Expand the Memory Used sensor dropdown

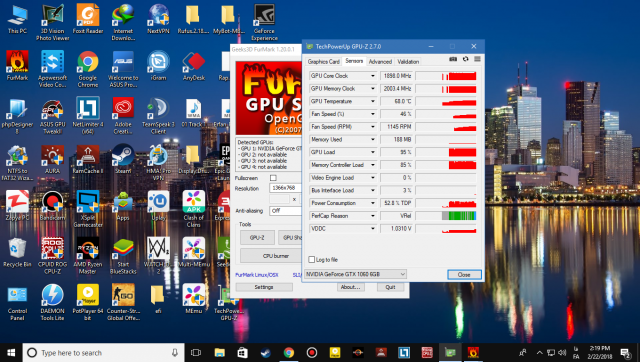tap(373, 140)
